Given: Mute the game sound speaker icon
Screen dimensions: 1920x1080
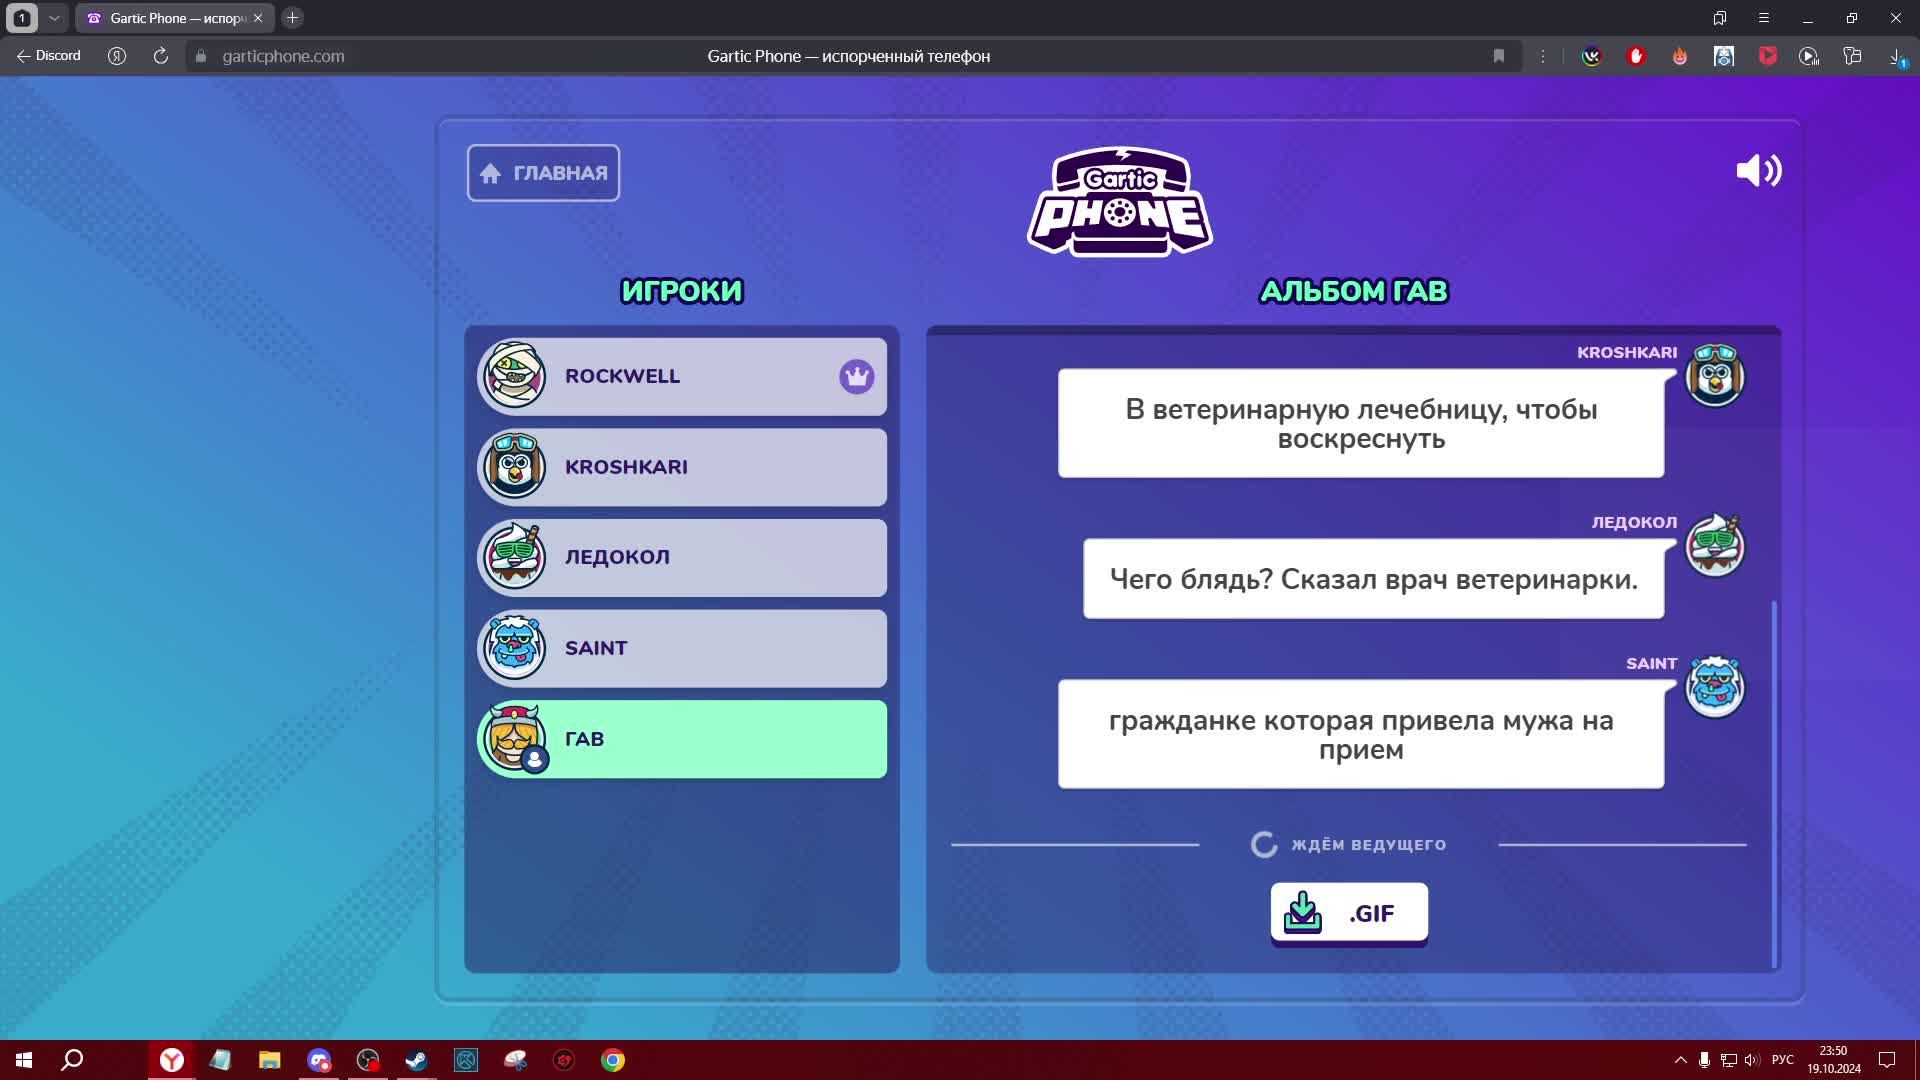Looking at the screenshot, I should click(x=1758, y=171).
